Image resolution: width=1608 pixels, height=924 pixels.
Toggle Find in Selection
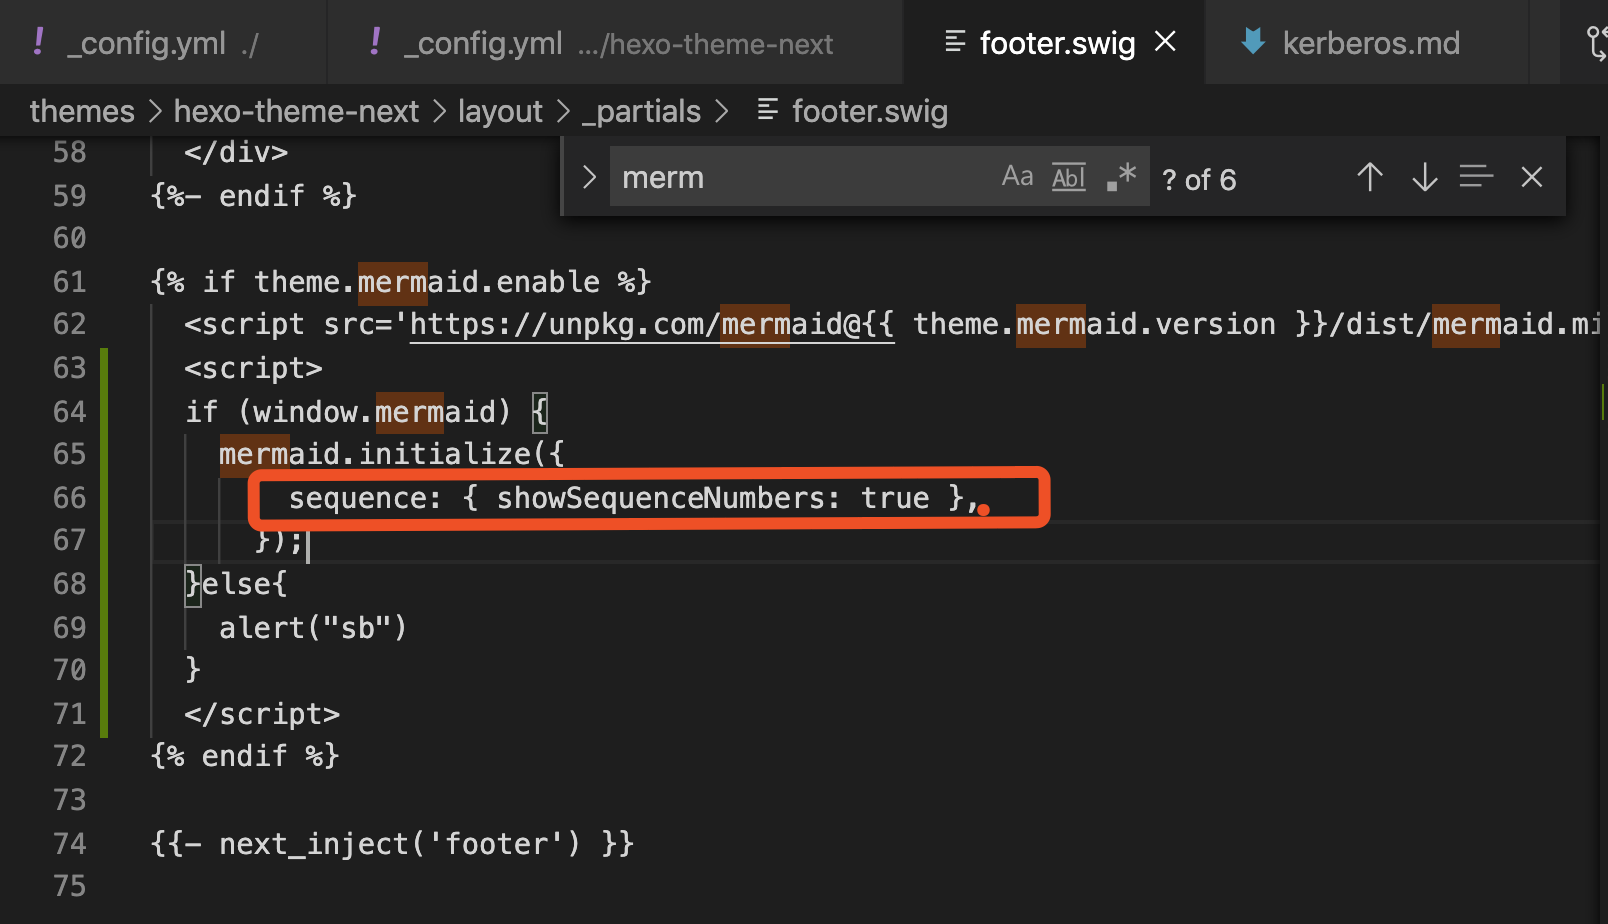(x=1476, y=177)
